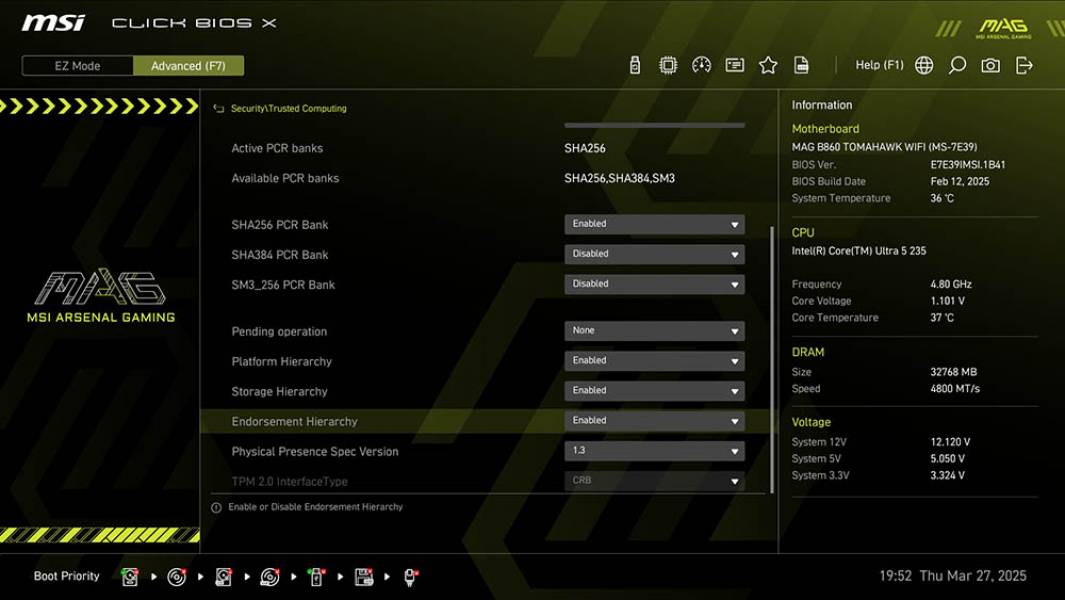Open the Physical Presence Spec Version dropdown
Screen dimensions: 1065x600
[x=654, y=451]
